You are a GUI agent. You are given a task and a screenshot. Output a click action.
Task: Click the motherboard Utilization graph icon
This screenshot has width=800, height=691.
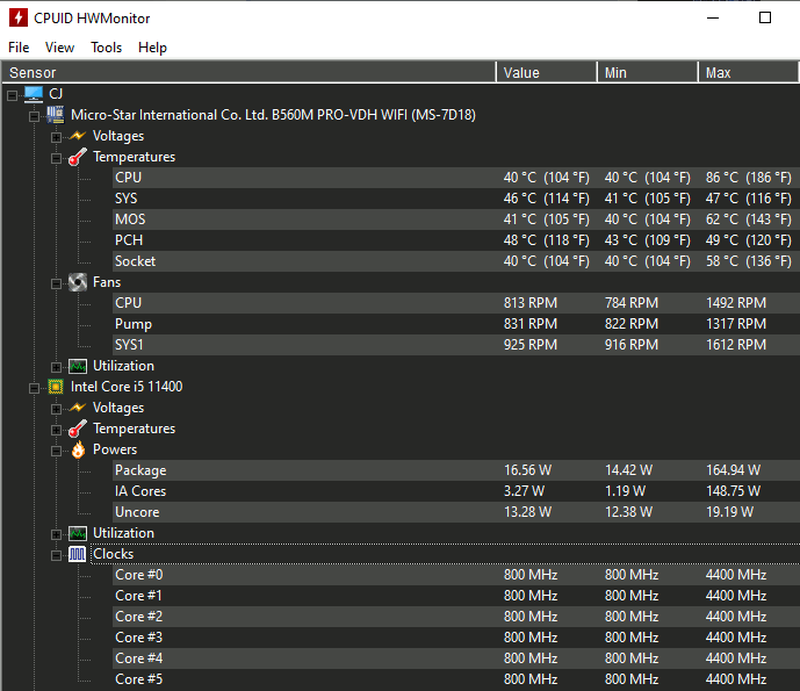coord(78,366)
